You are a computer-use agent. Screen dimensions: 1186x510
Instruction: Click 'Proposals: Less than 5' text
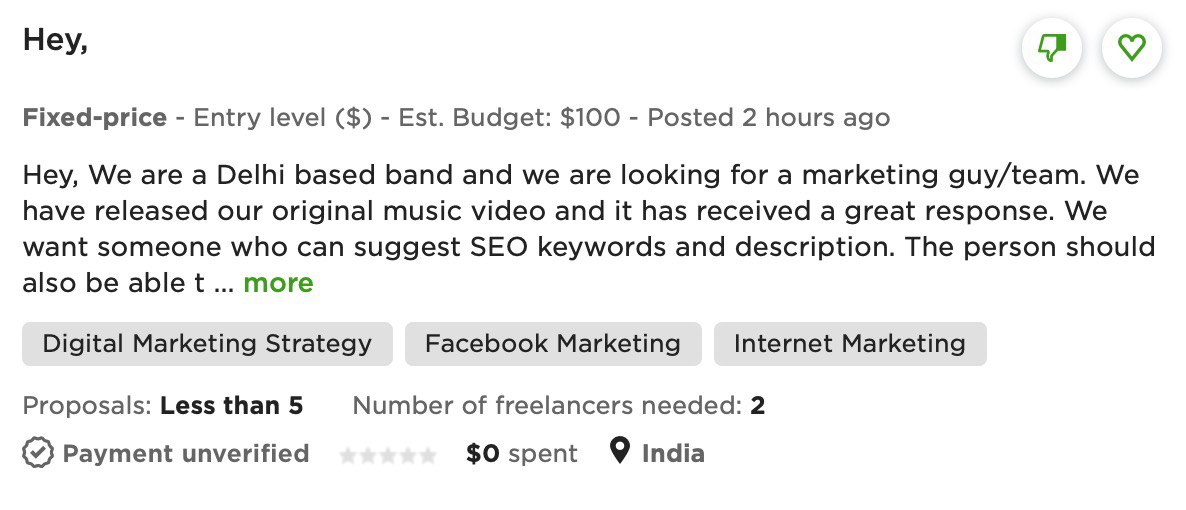coord(162,406)
